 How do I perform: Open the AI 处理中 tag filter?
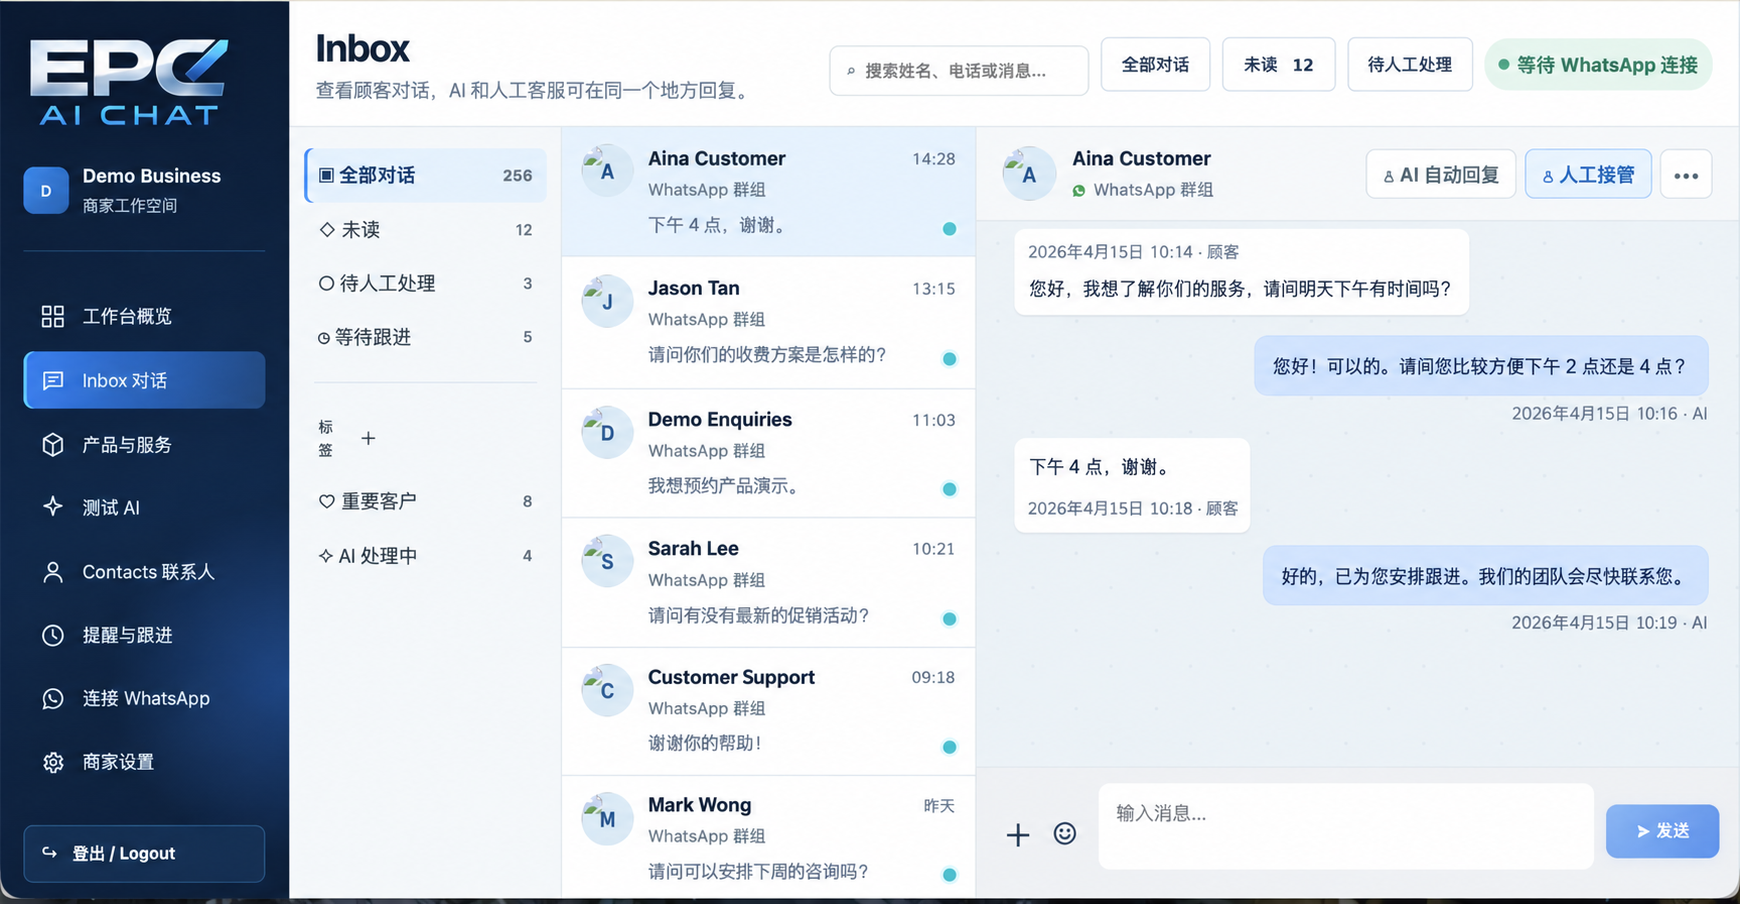(x=426, y=556)
